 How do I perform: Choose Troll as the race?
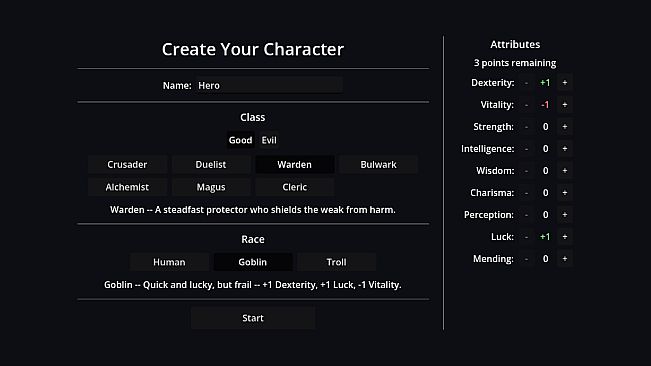(336, 262)
